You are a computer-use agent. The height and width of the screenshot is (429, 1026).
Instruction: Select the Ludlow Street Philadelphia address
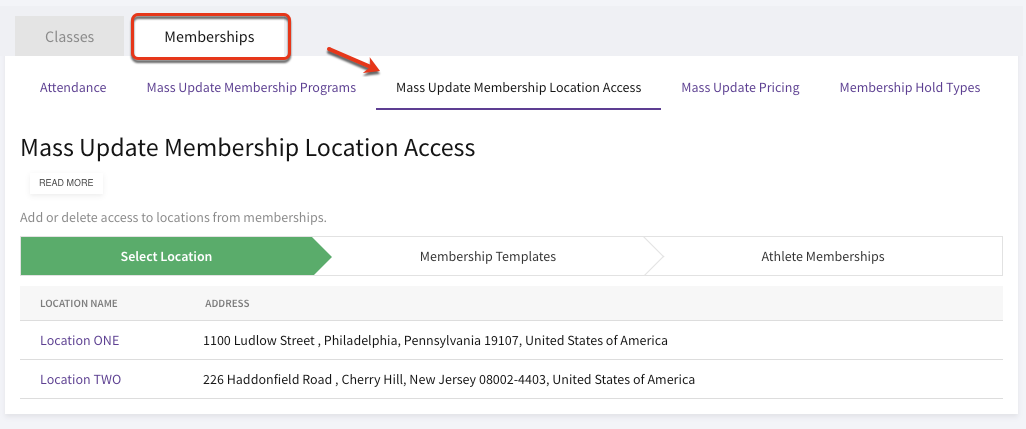(435, 341)
